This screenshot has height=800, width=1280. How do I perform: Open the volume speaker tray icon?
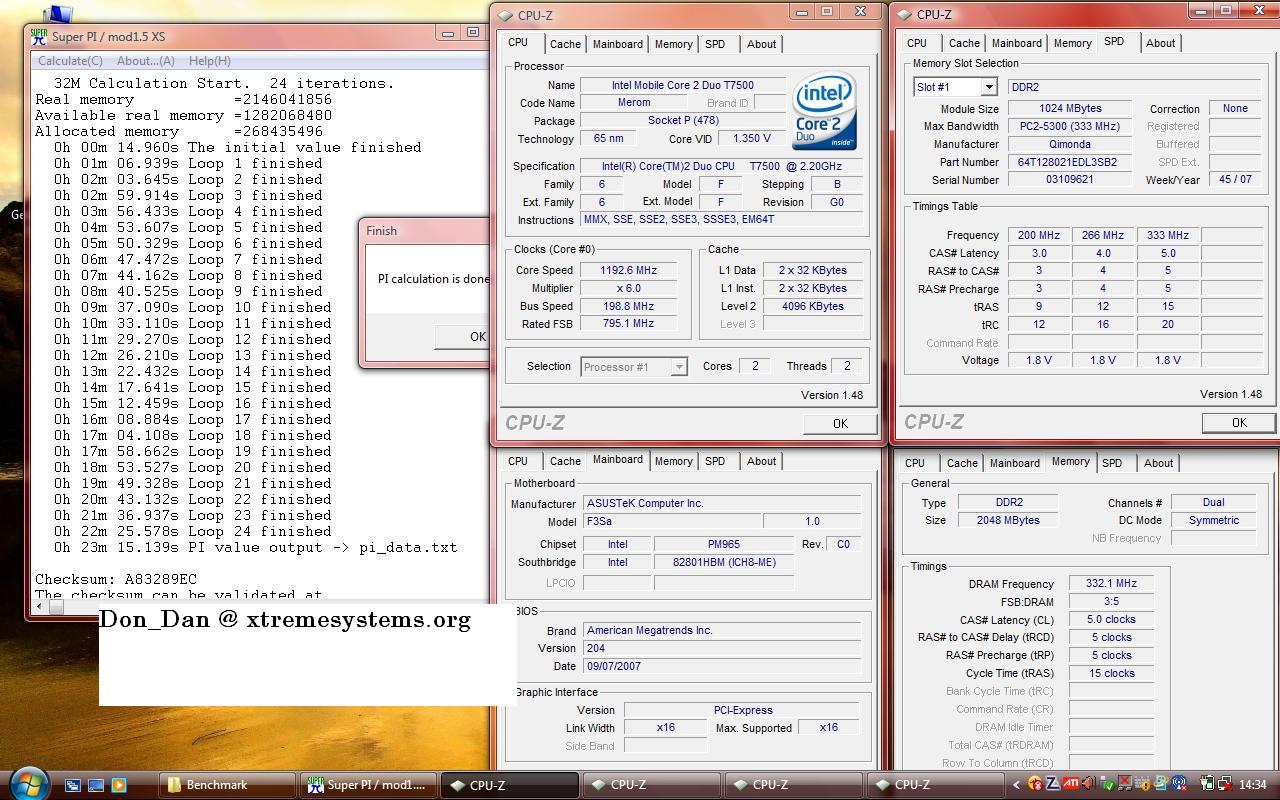tap(1089, 784)
